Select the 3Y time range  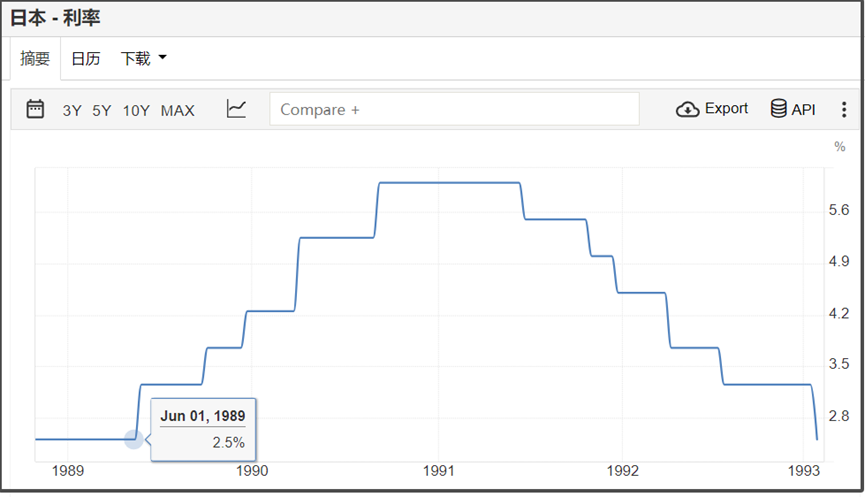pyautogui.click(x=72, y=110)
